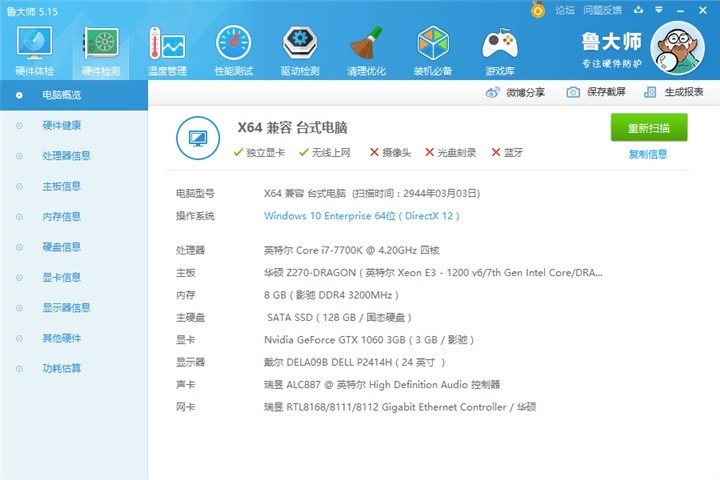Click motherboard value 华硕 Z270-DRAGON text
Image resolution: width=720 pixels, height=480 pixels.
click(x=433, y=273)
